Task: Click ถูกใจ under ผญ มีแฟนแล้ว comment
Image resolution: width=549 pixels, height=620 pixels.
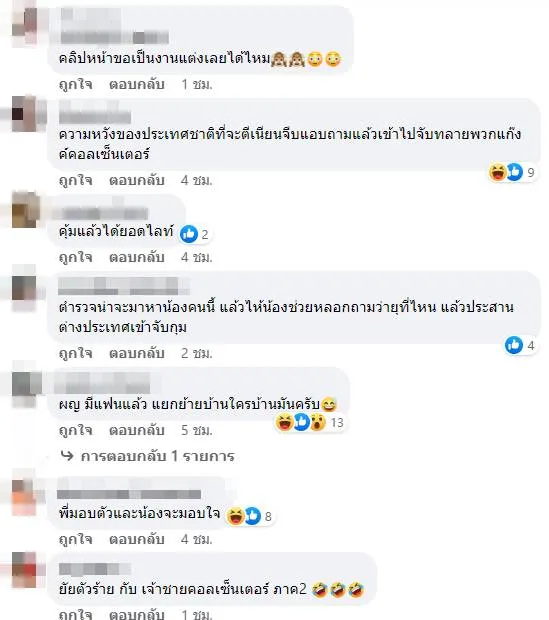Action: click(76, 430)
